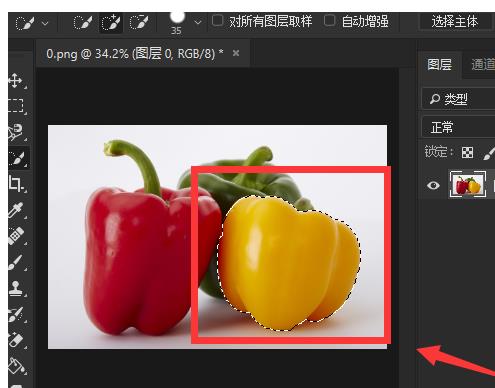The image size is (495, 388).
Task: Select the Lasso tool
Action: click(15, 132)
